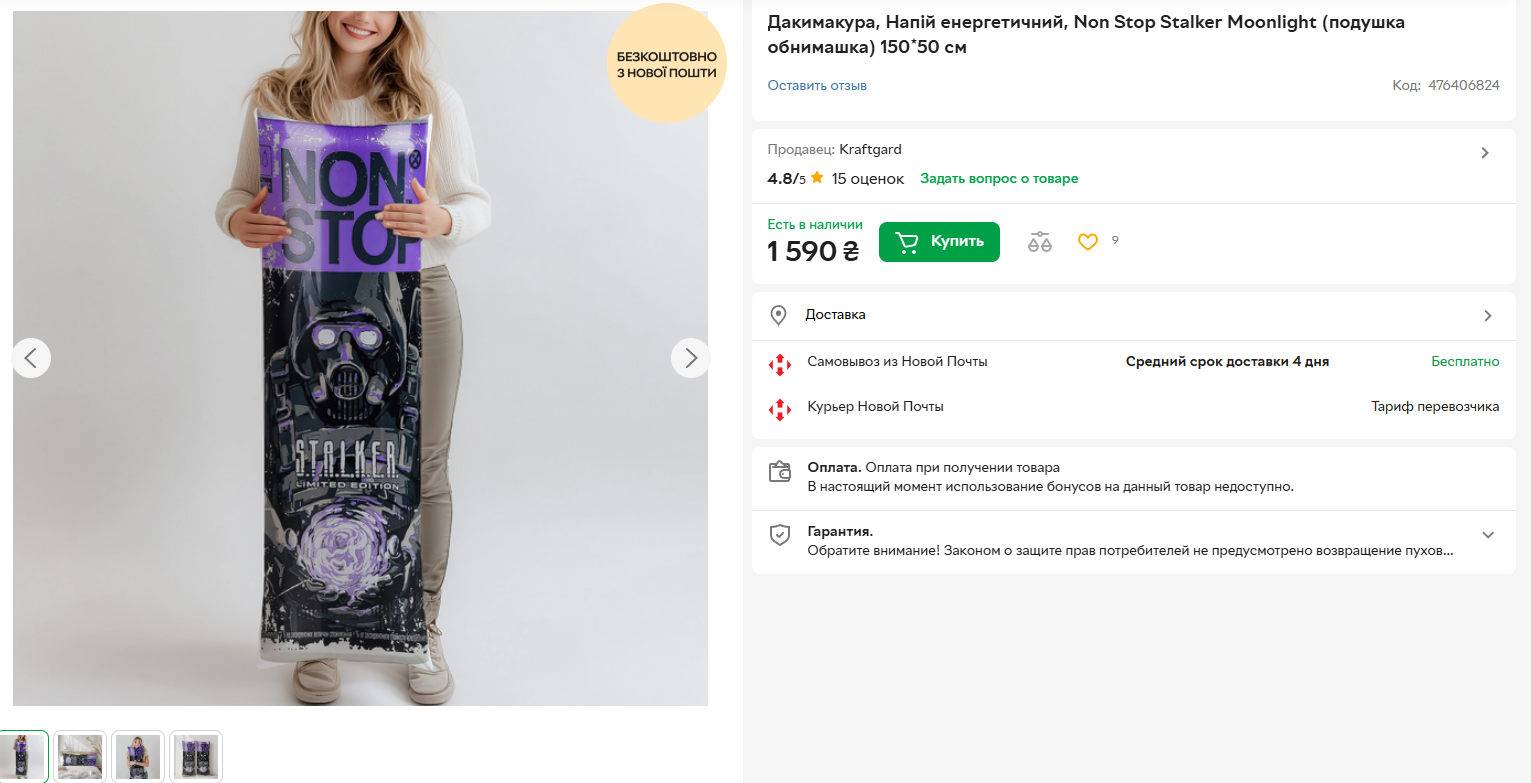Select the bedroom pillow thumbnail
This screenshot has height=783, width=1531.
coord(79,756)
